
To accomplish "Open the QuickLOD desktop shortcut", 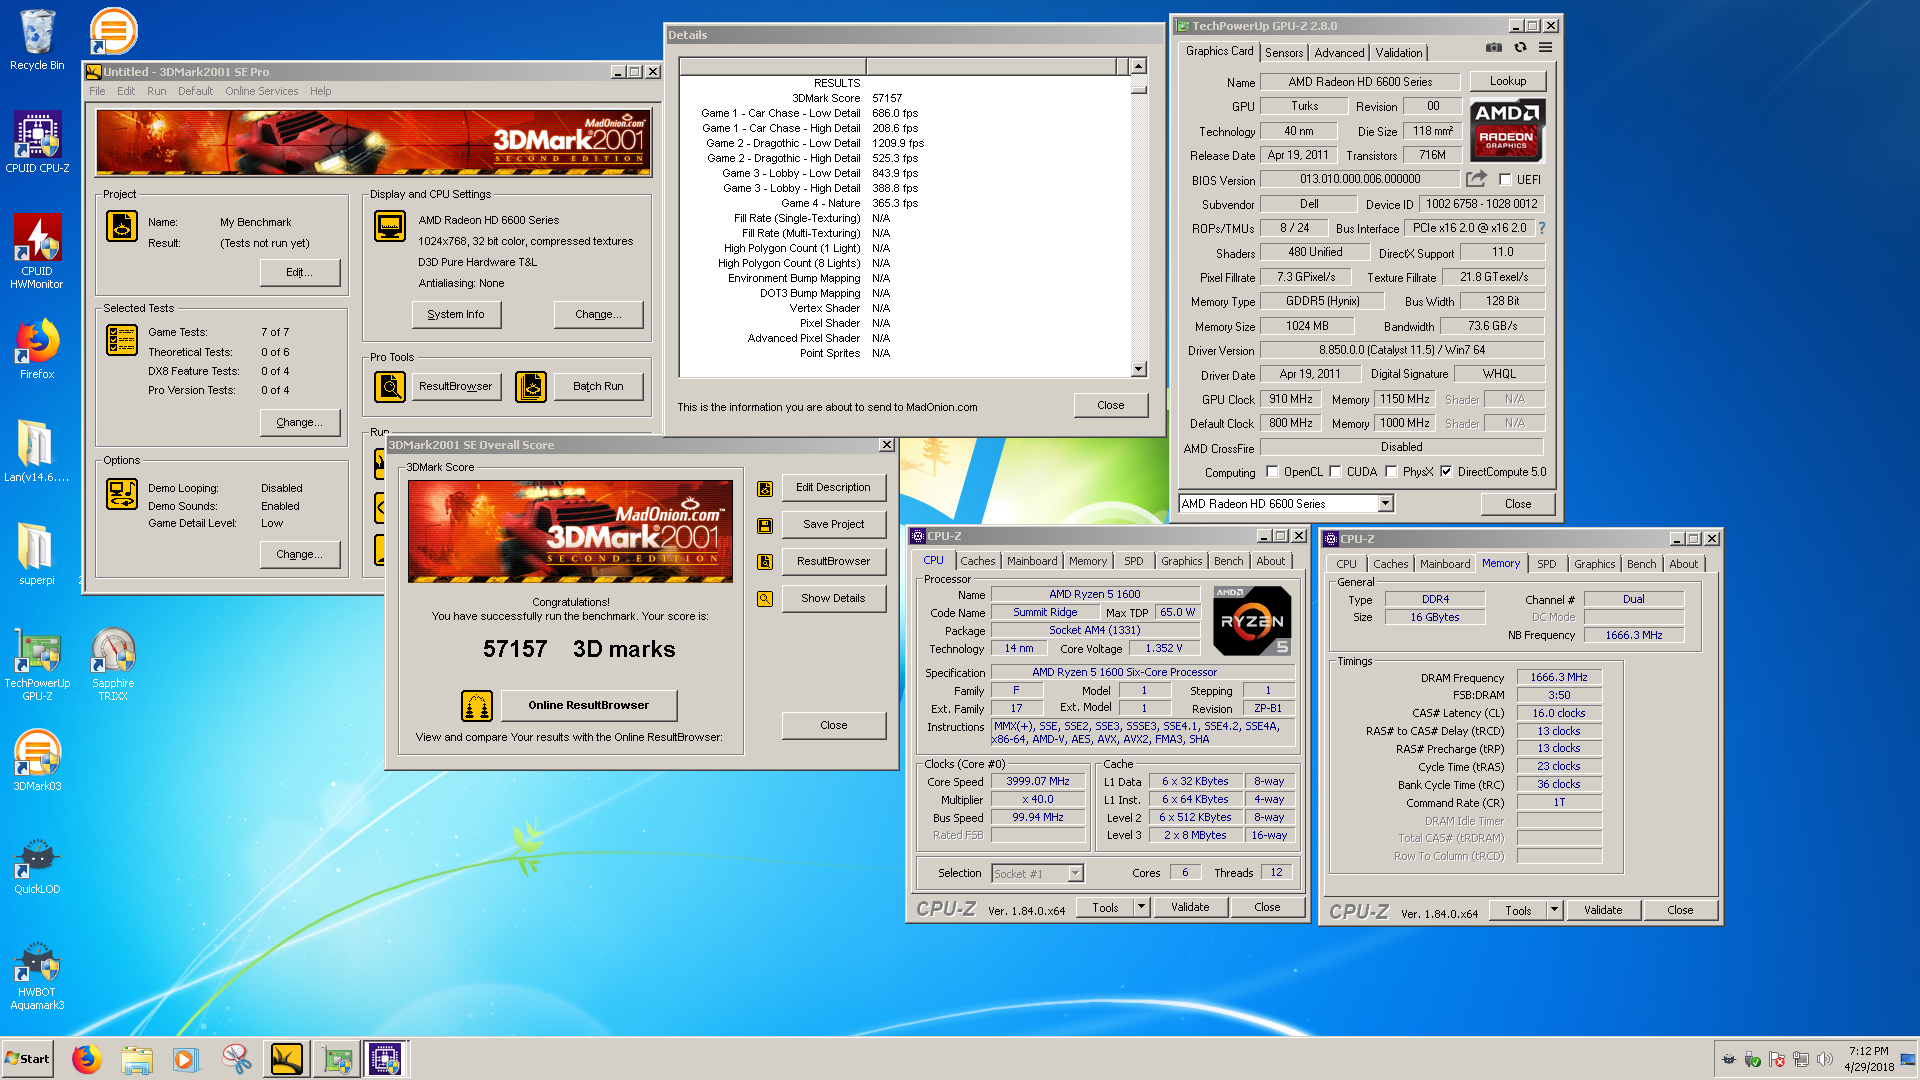I will pyautogui.click(x=37, y=866).
